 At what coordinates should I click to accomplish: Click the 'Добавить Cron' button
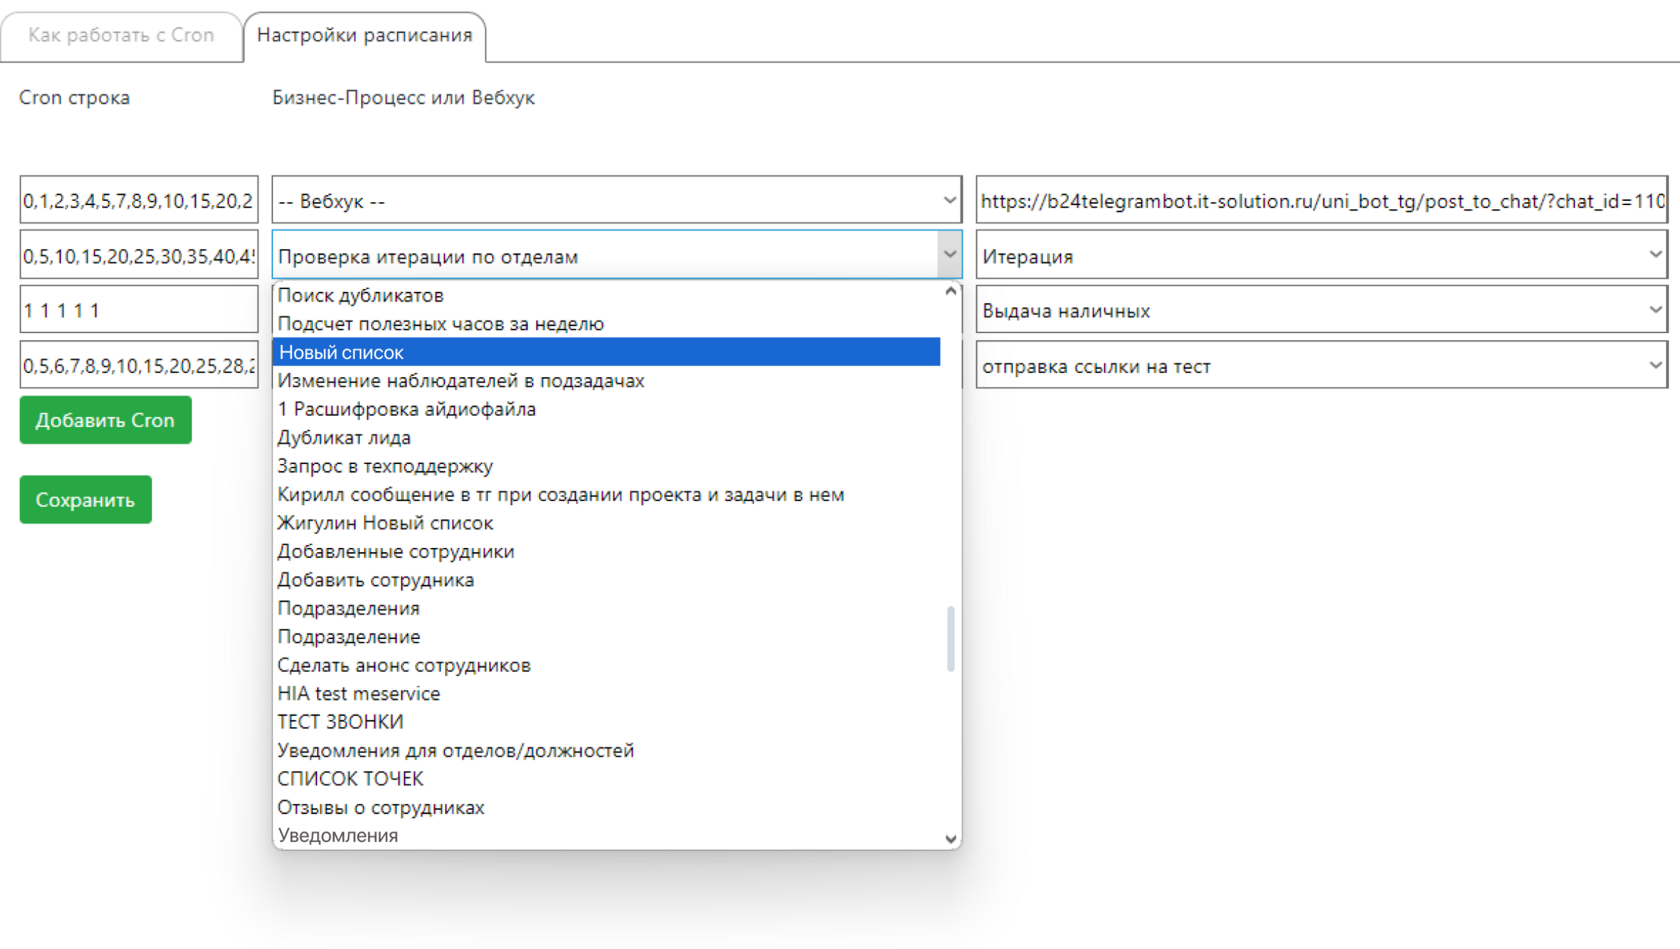coord(105,420)
